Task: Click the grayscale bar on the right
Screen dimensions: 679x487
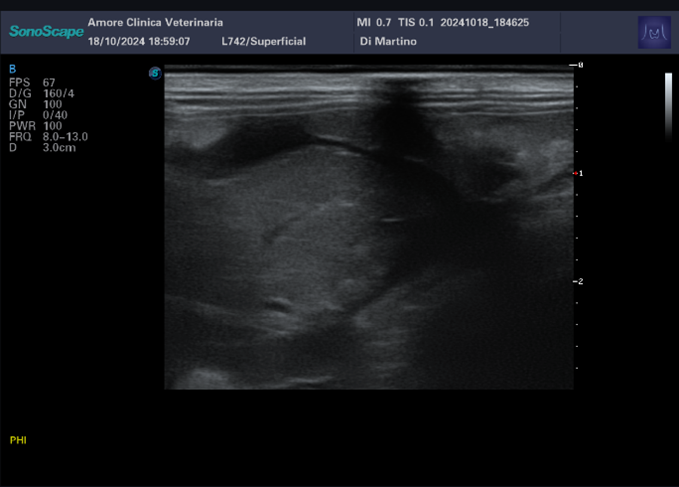Action: tap(668, 105)
